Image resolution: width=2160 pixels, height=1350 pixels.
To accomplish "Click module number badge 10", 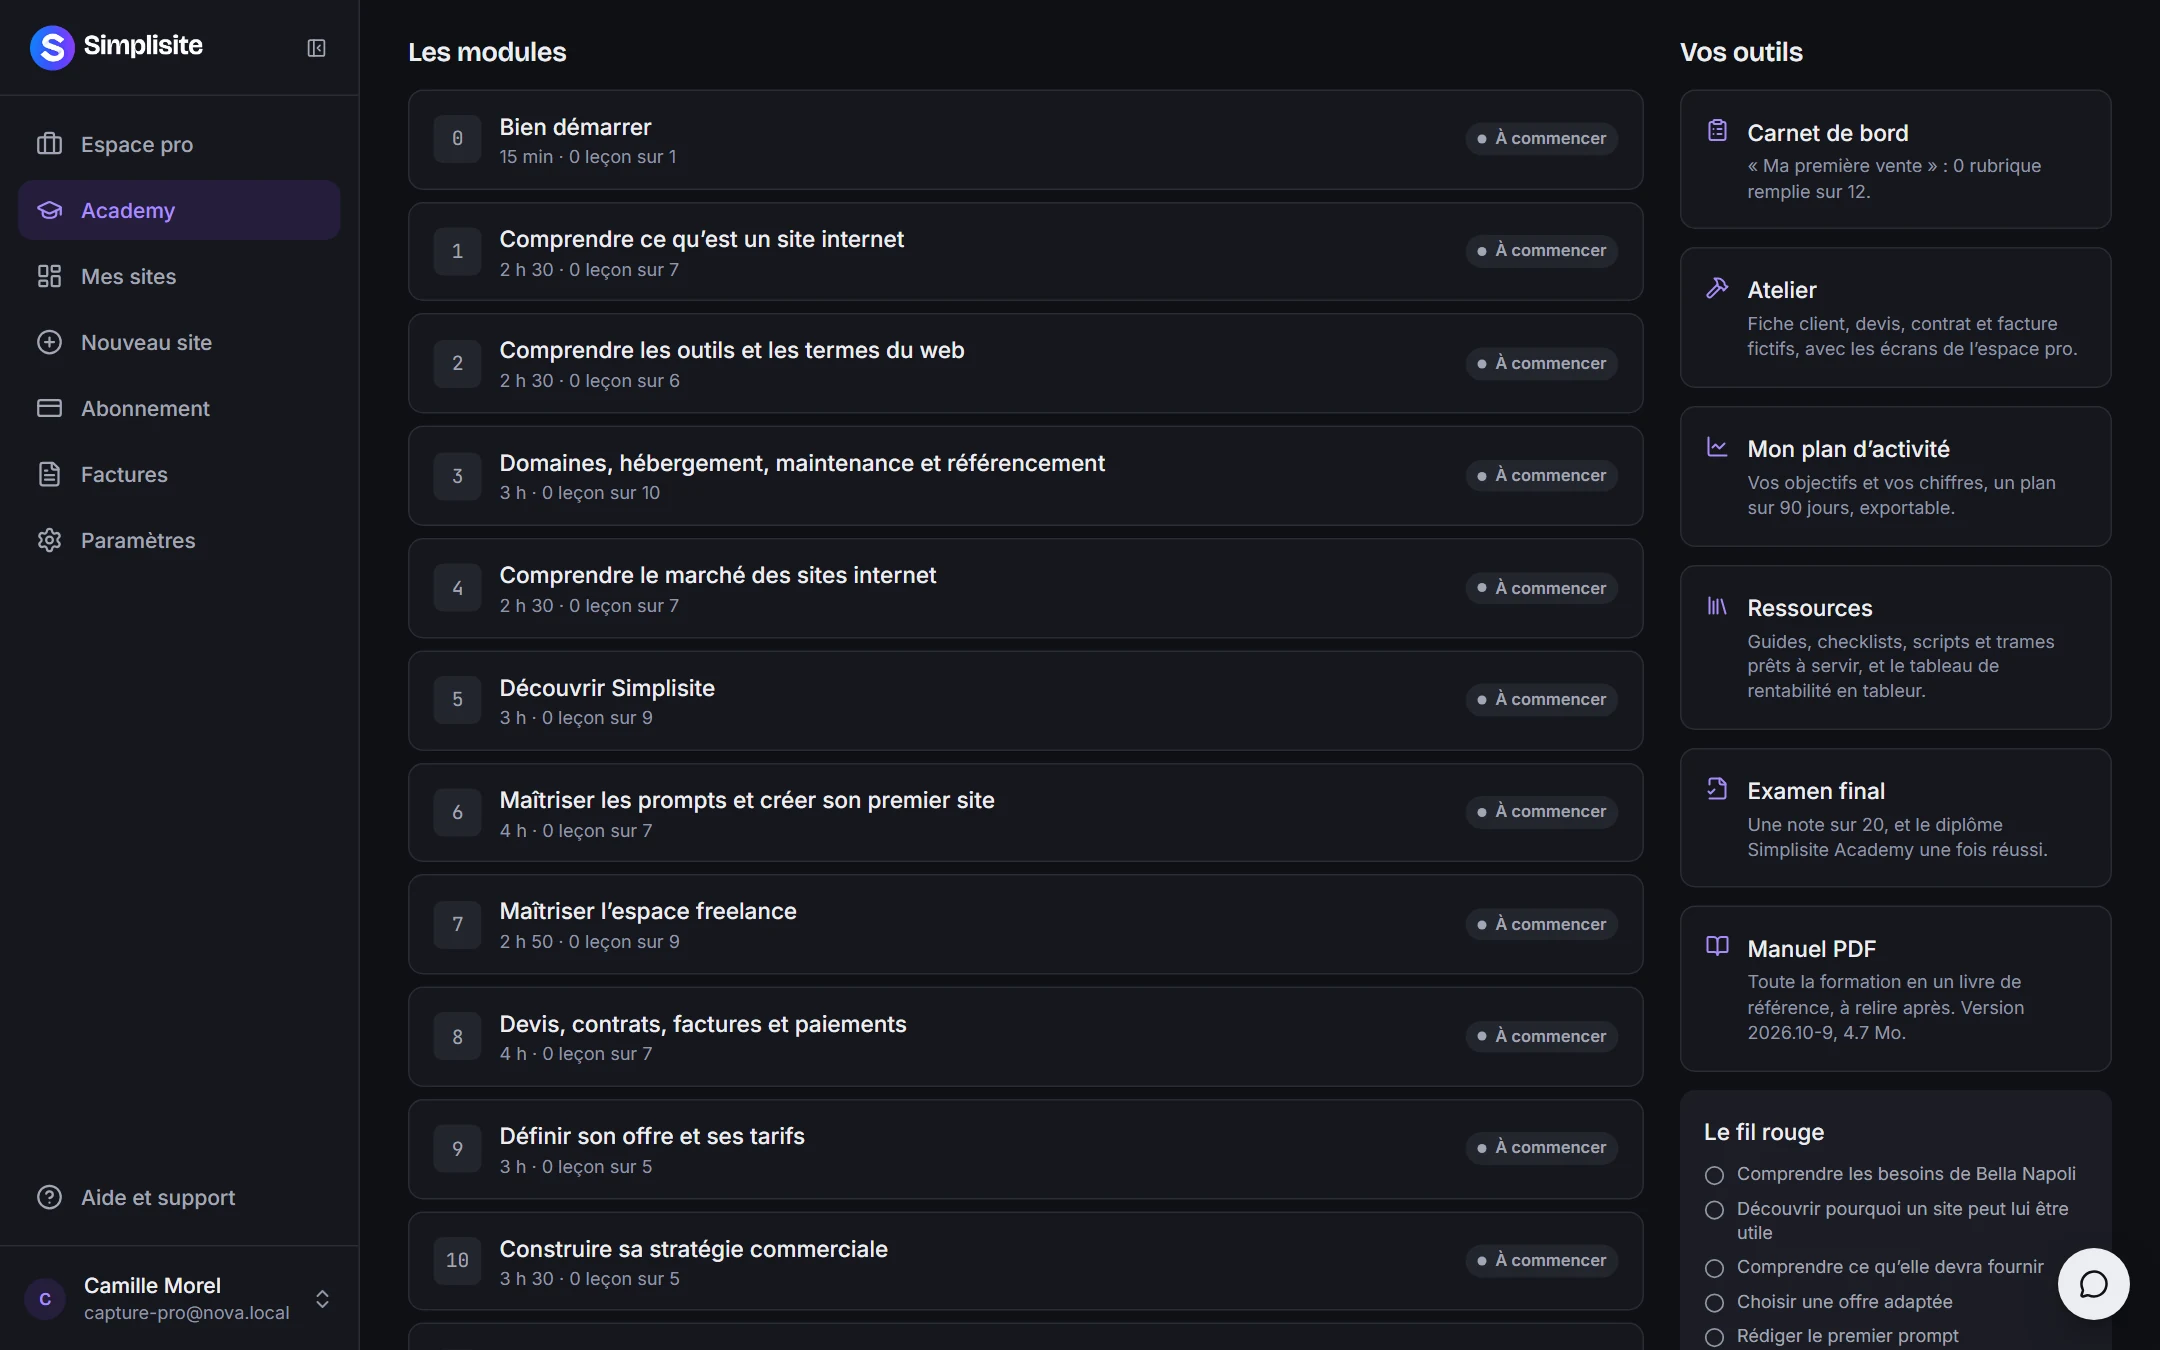I will pyautogui.click(x=457, y=1261).
